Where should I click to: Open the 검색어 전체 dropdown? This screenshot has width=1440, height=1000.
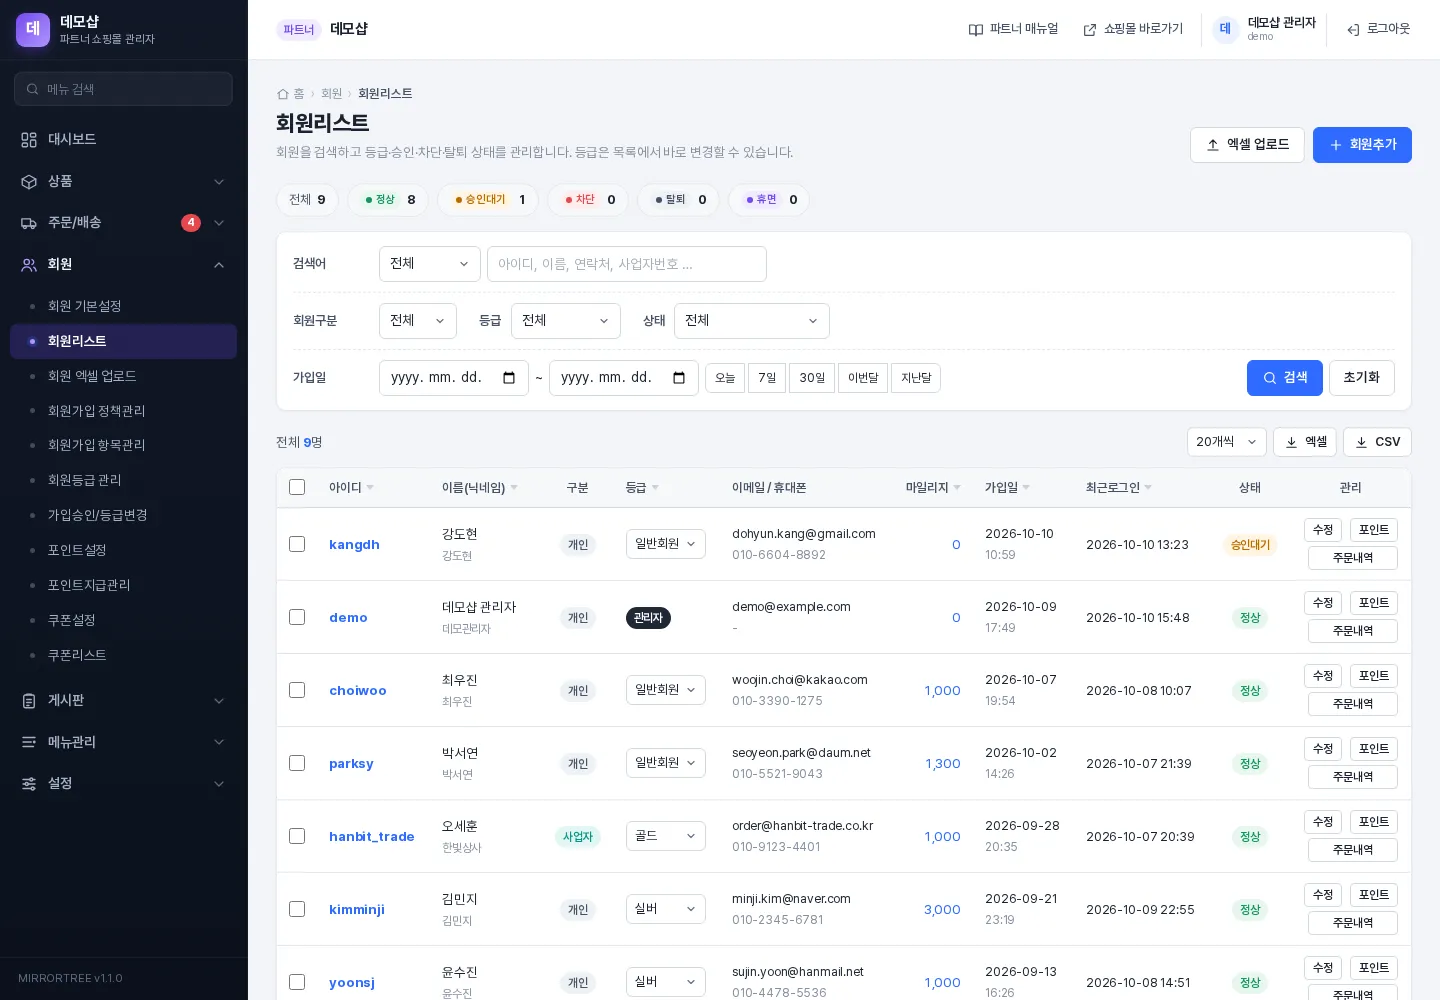pos(430,264)
